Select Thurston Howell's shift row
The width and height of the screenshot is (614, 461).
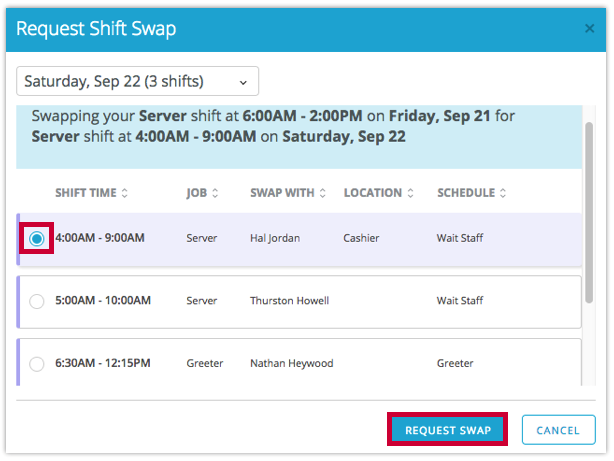tap(289, 301)
